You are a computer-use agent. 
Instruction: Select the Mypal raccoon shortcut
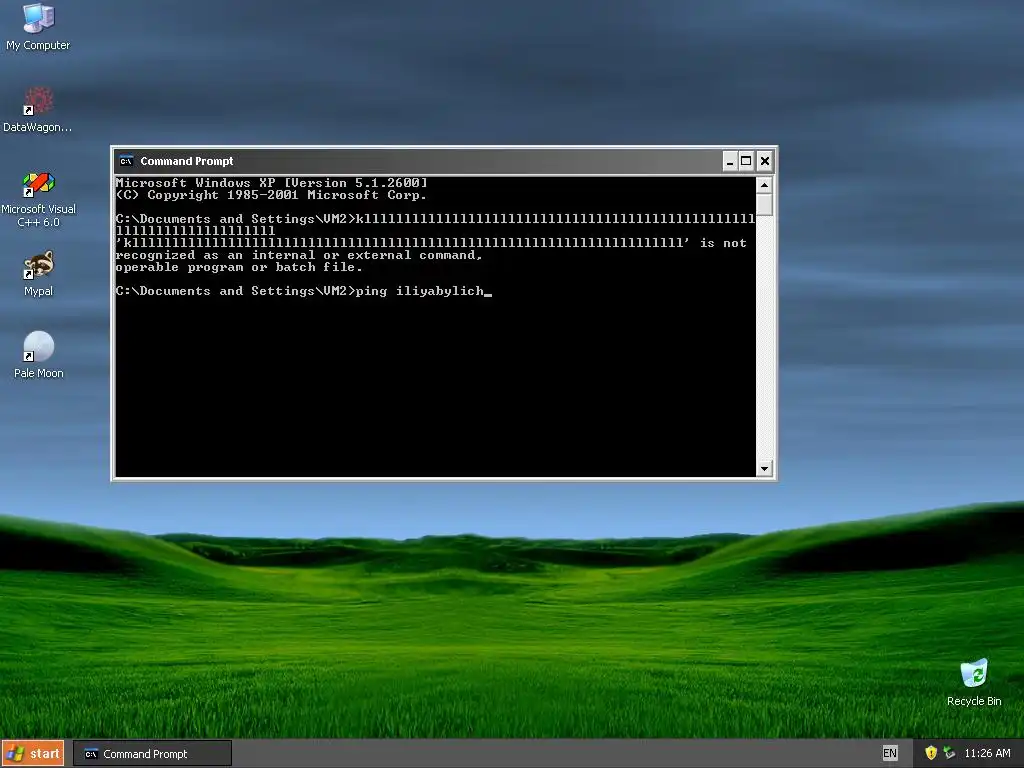pos(38,274)
